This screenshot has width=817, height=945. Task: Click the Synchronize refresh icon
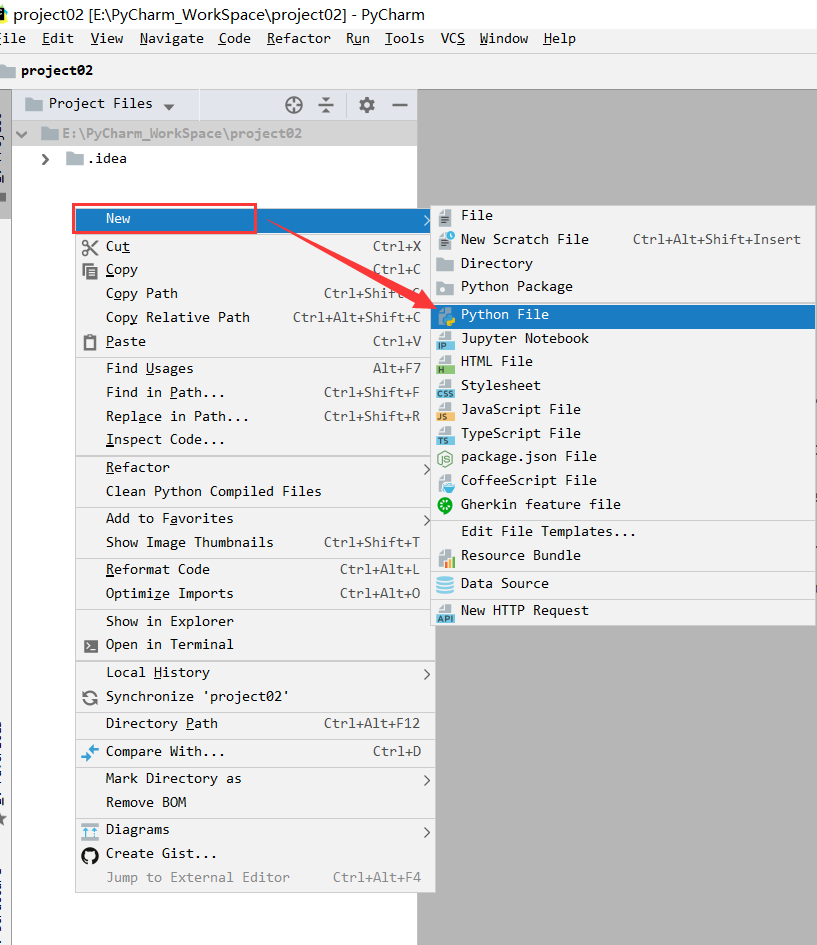(x=90, y=698)
